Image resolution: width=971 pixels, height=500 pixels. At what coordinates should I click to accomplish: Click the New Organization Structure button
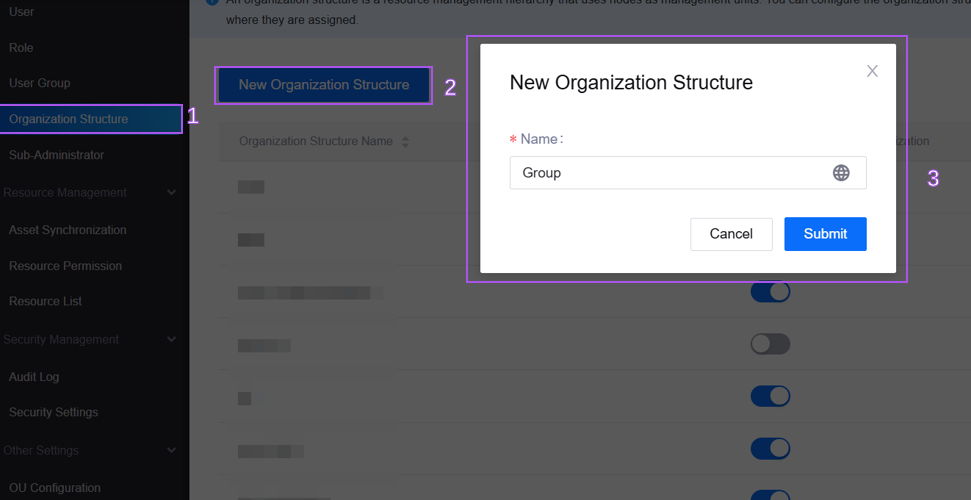point(323,85)
